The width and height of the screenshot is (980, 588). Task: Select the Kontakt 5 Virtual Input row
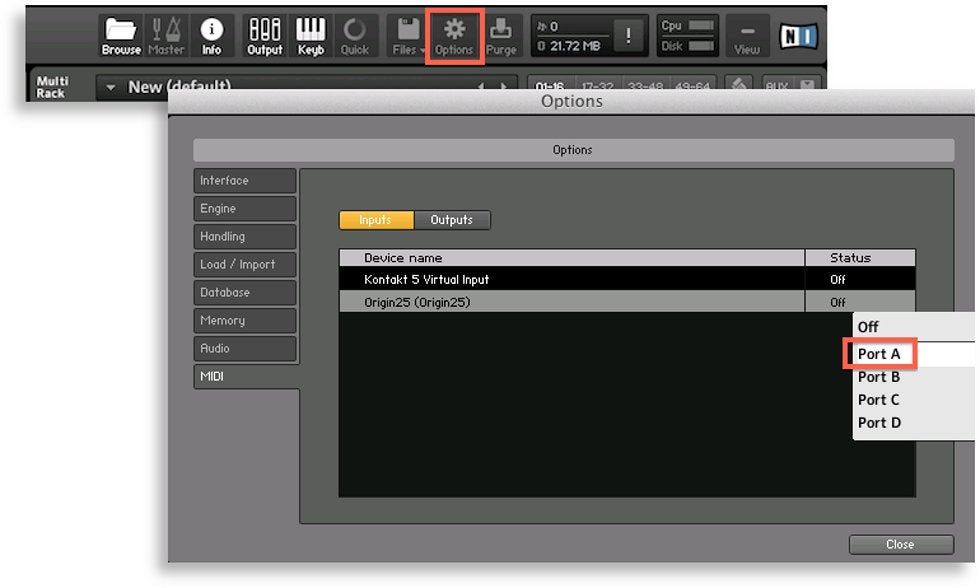pyautogui.click(x=570, y=280)
